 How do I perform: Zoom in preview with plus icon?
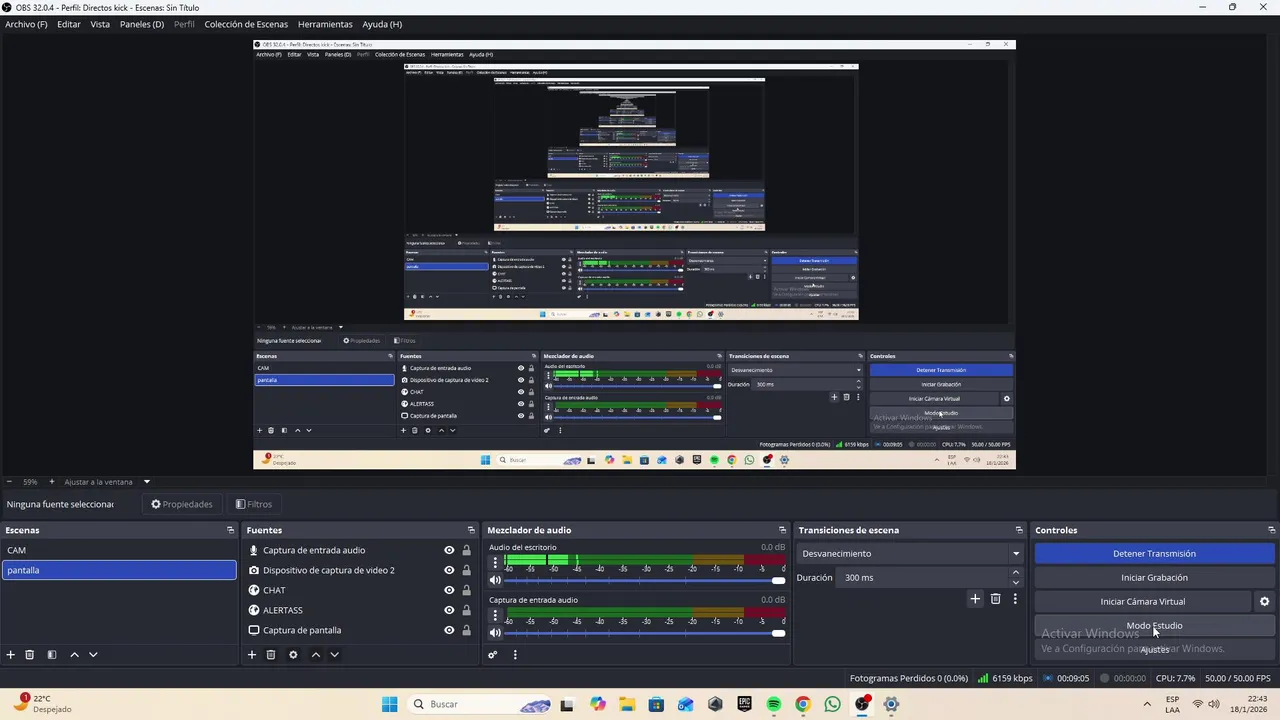(52, 482)
